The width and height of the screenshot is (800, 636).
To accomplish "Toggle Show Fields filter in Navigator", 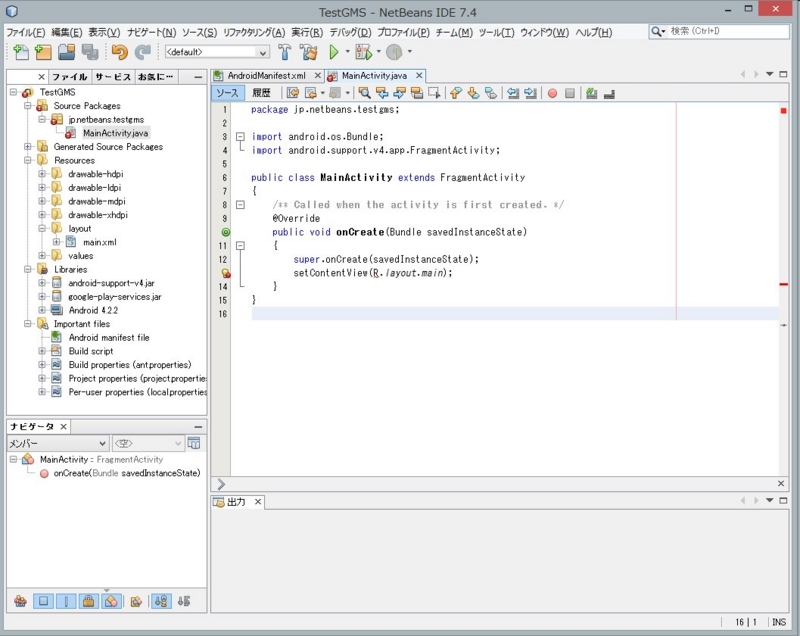I will tap(43, 601).
